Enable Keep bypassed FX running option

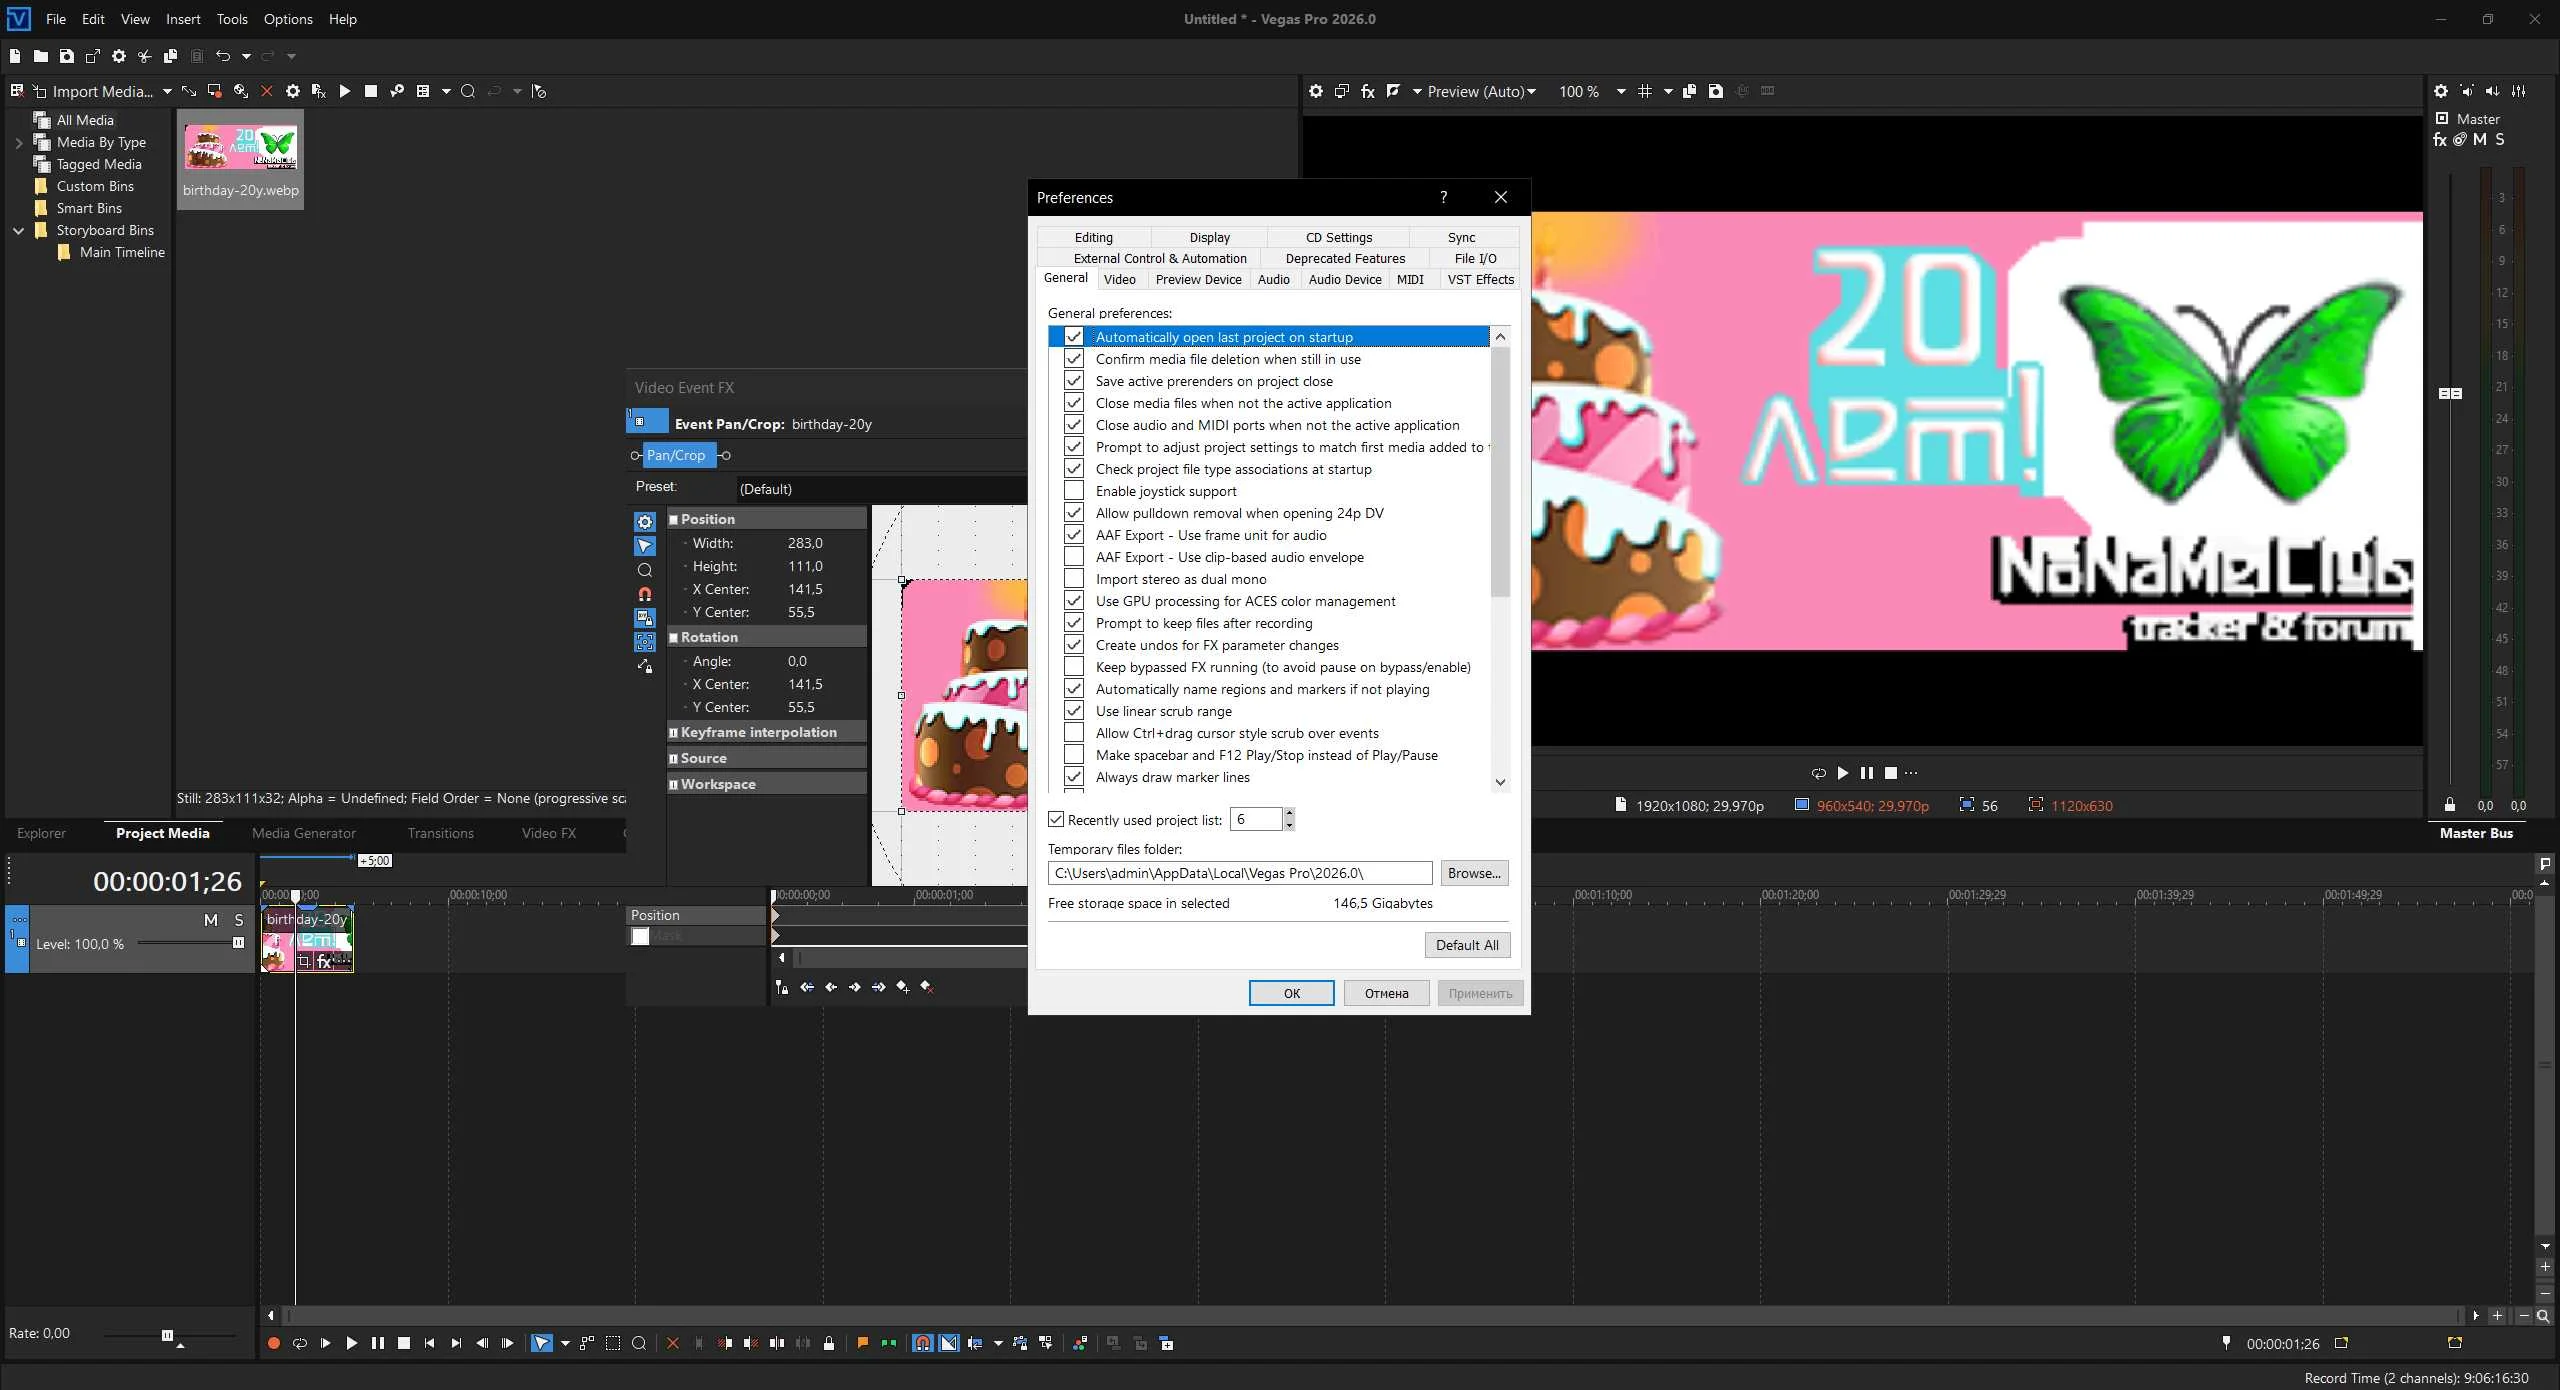pyautogui.click(x=1074, y=667)
